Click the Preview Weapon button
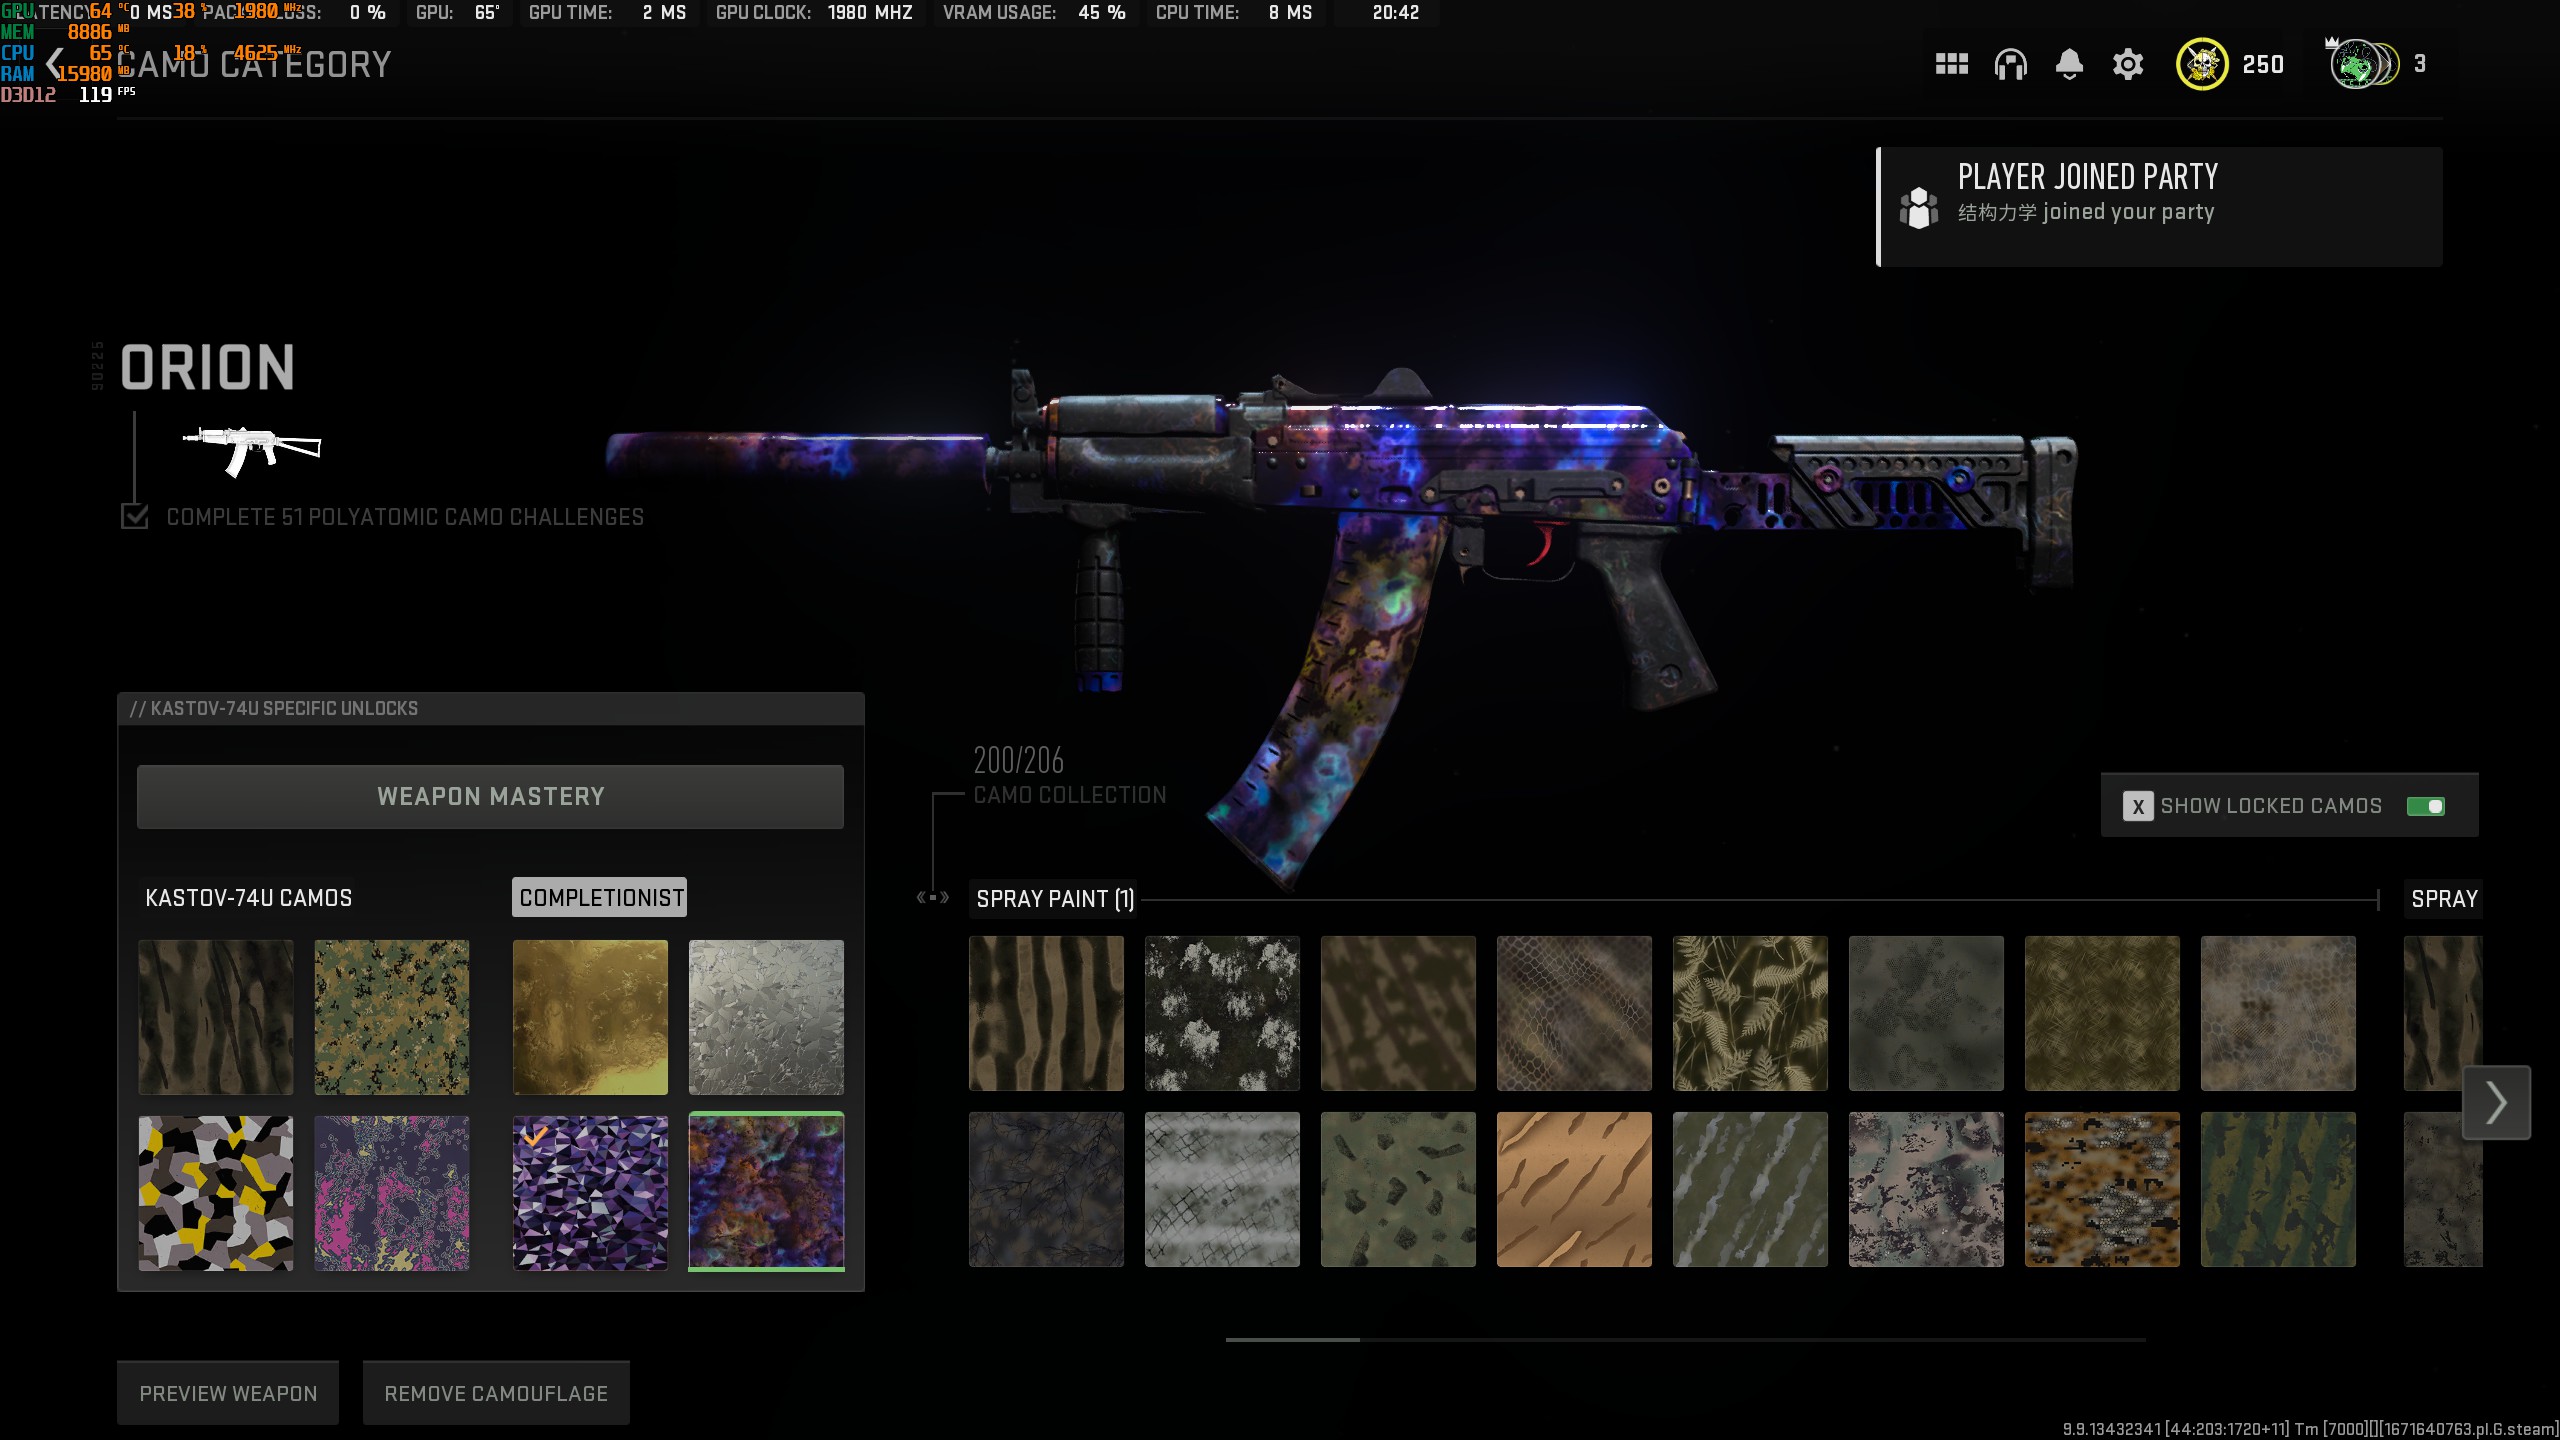Viewport: 2560px width, 1440px height. tap(228, 1393)
